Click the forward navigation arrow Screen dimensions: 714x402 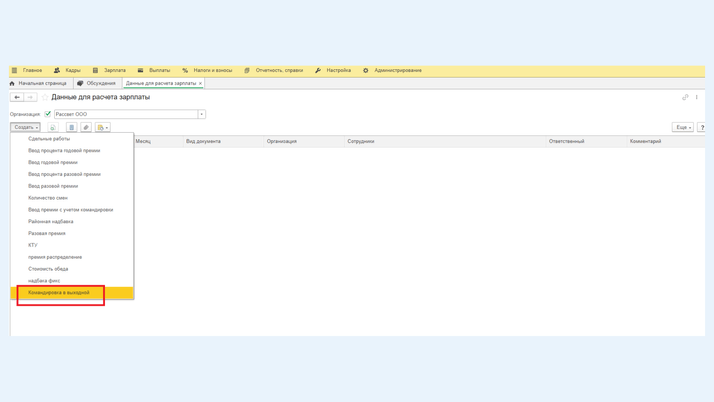point(31,97)
